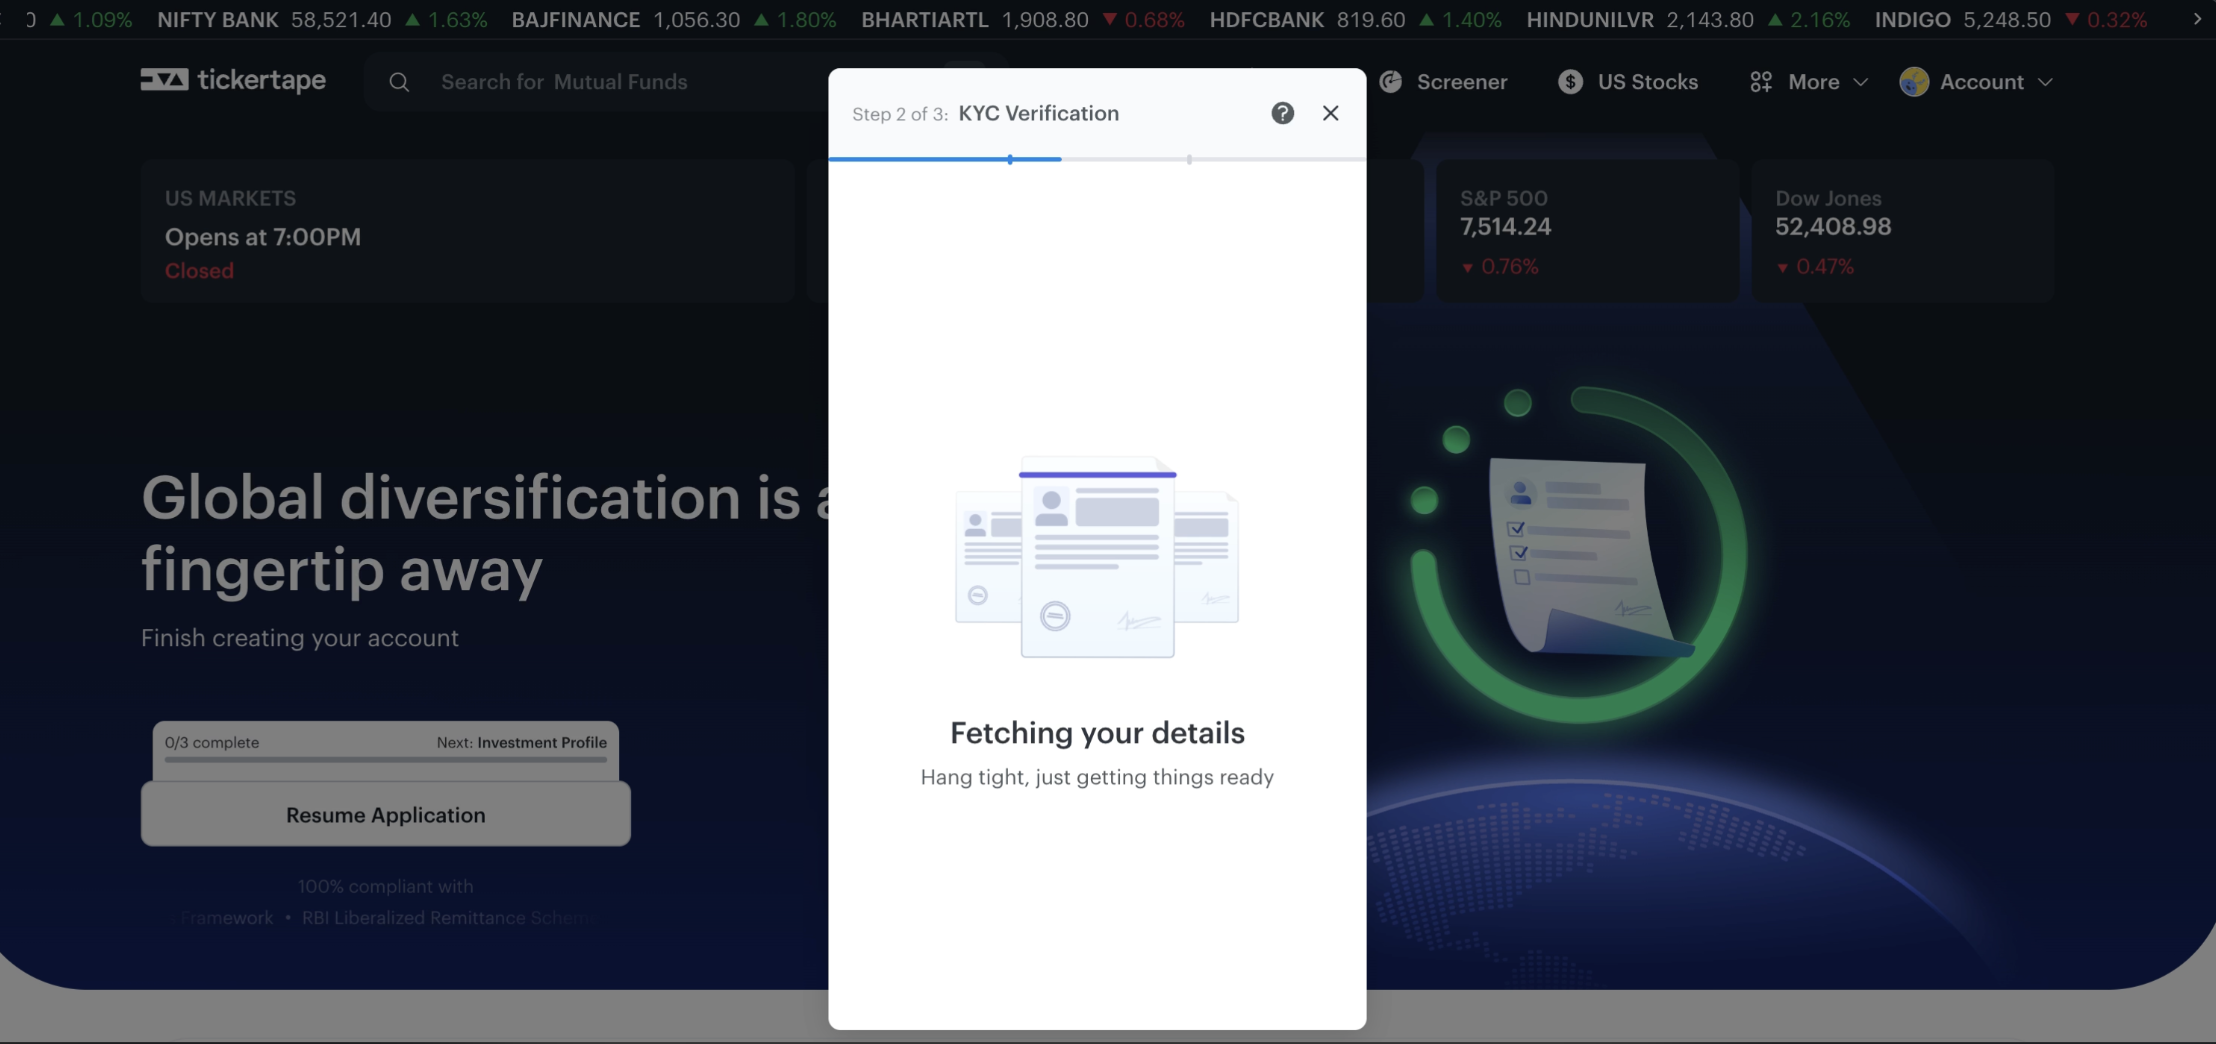This screenshot has height=1044, width=2216.
Task: Click the Dow Jones index card
Action: (1903, 230)
